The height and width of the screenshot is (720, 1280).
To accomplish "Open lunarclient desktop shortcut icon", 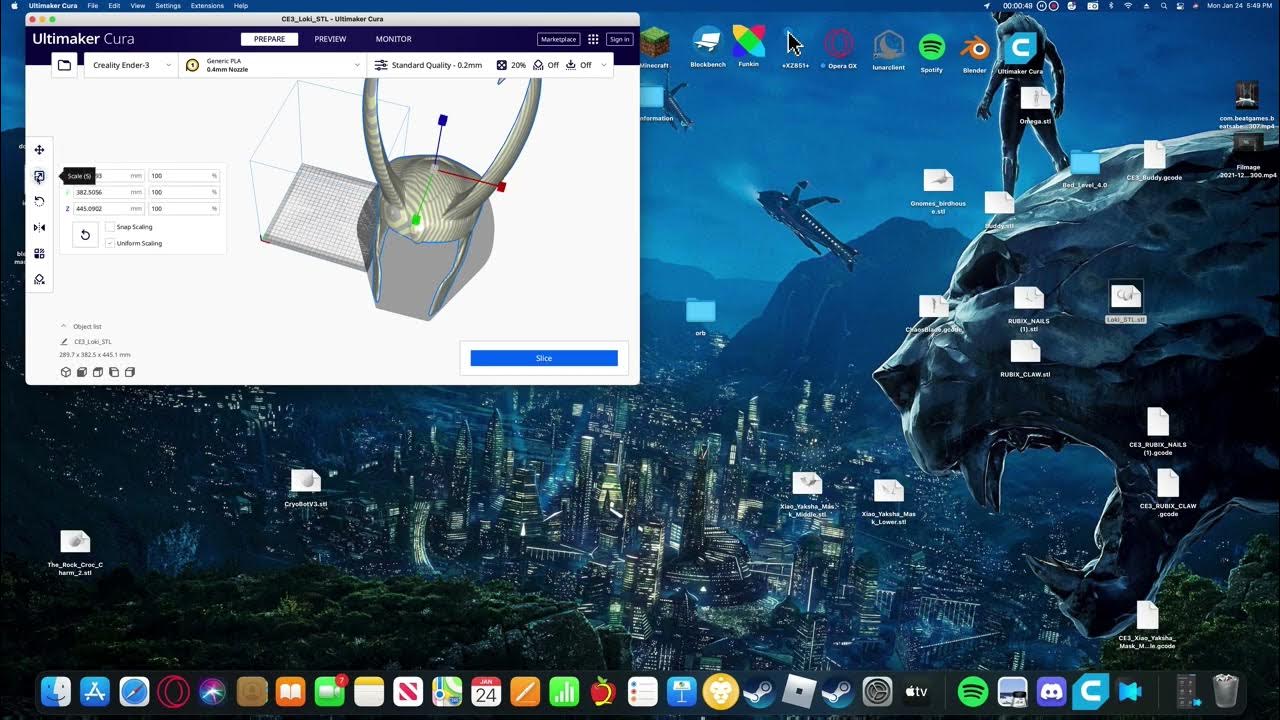I will (x=888, y=45).
